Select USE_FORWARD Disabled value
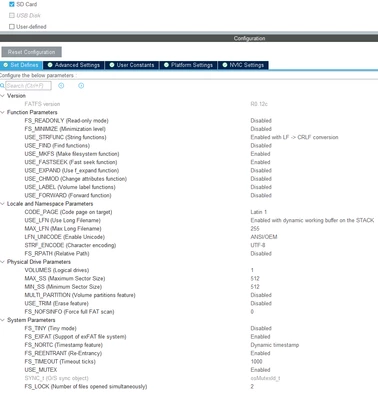Image resolution: width=378 pixels, height=400 pixels. click(261, 195)
